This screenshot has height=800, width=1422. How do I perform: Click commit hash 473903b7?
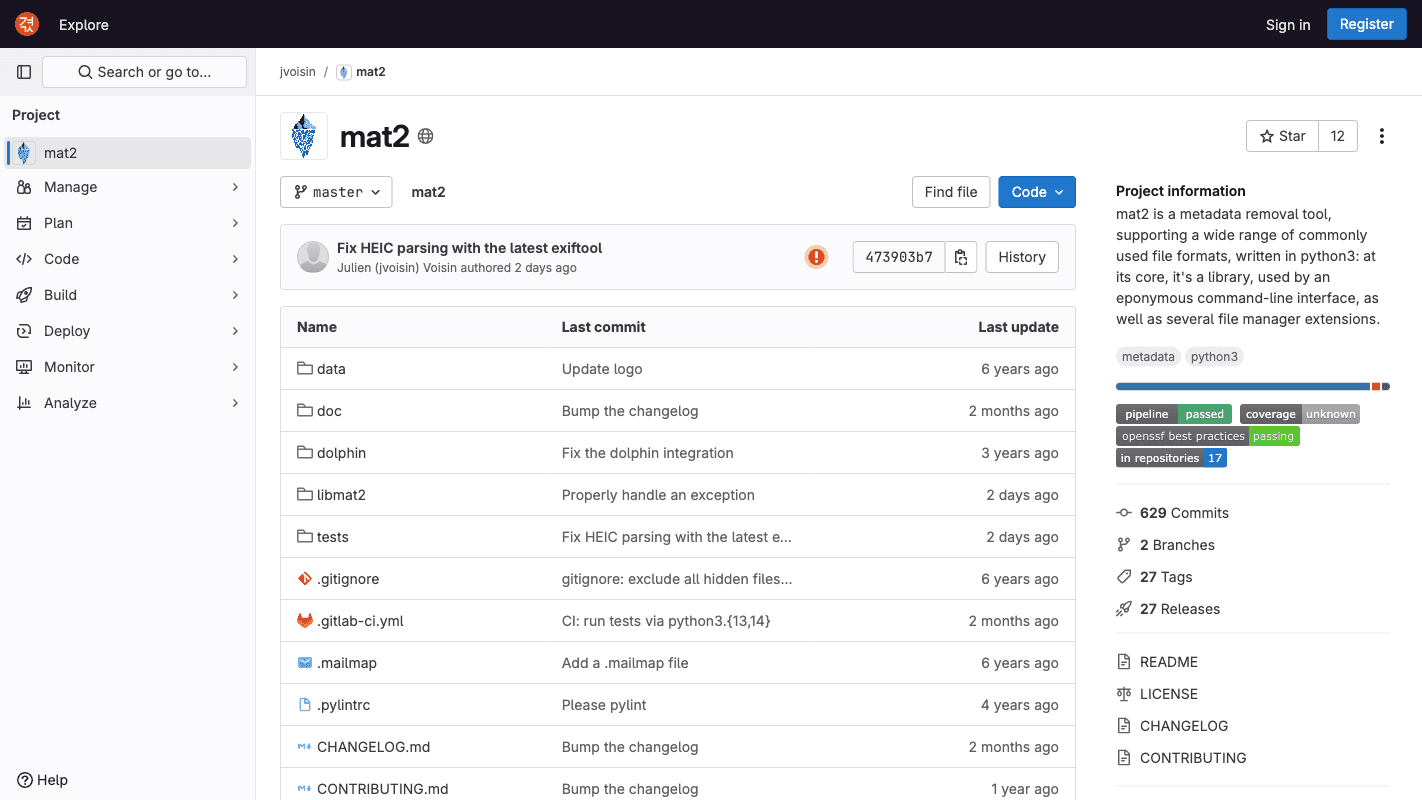coord(899,257)
